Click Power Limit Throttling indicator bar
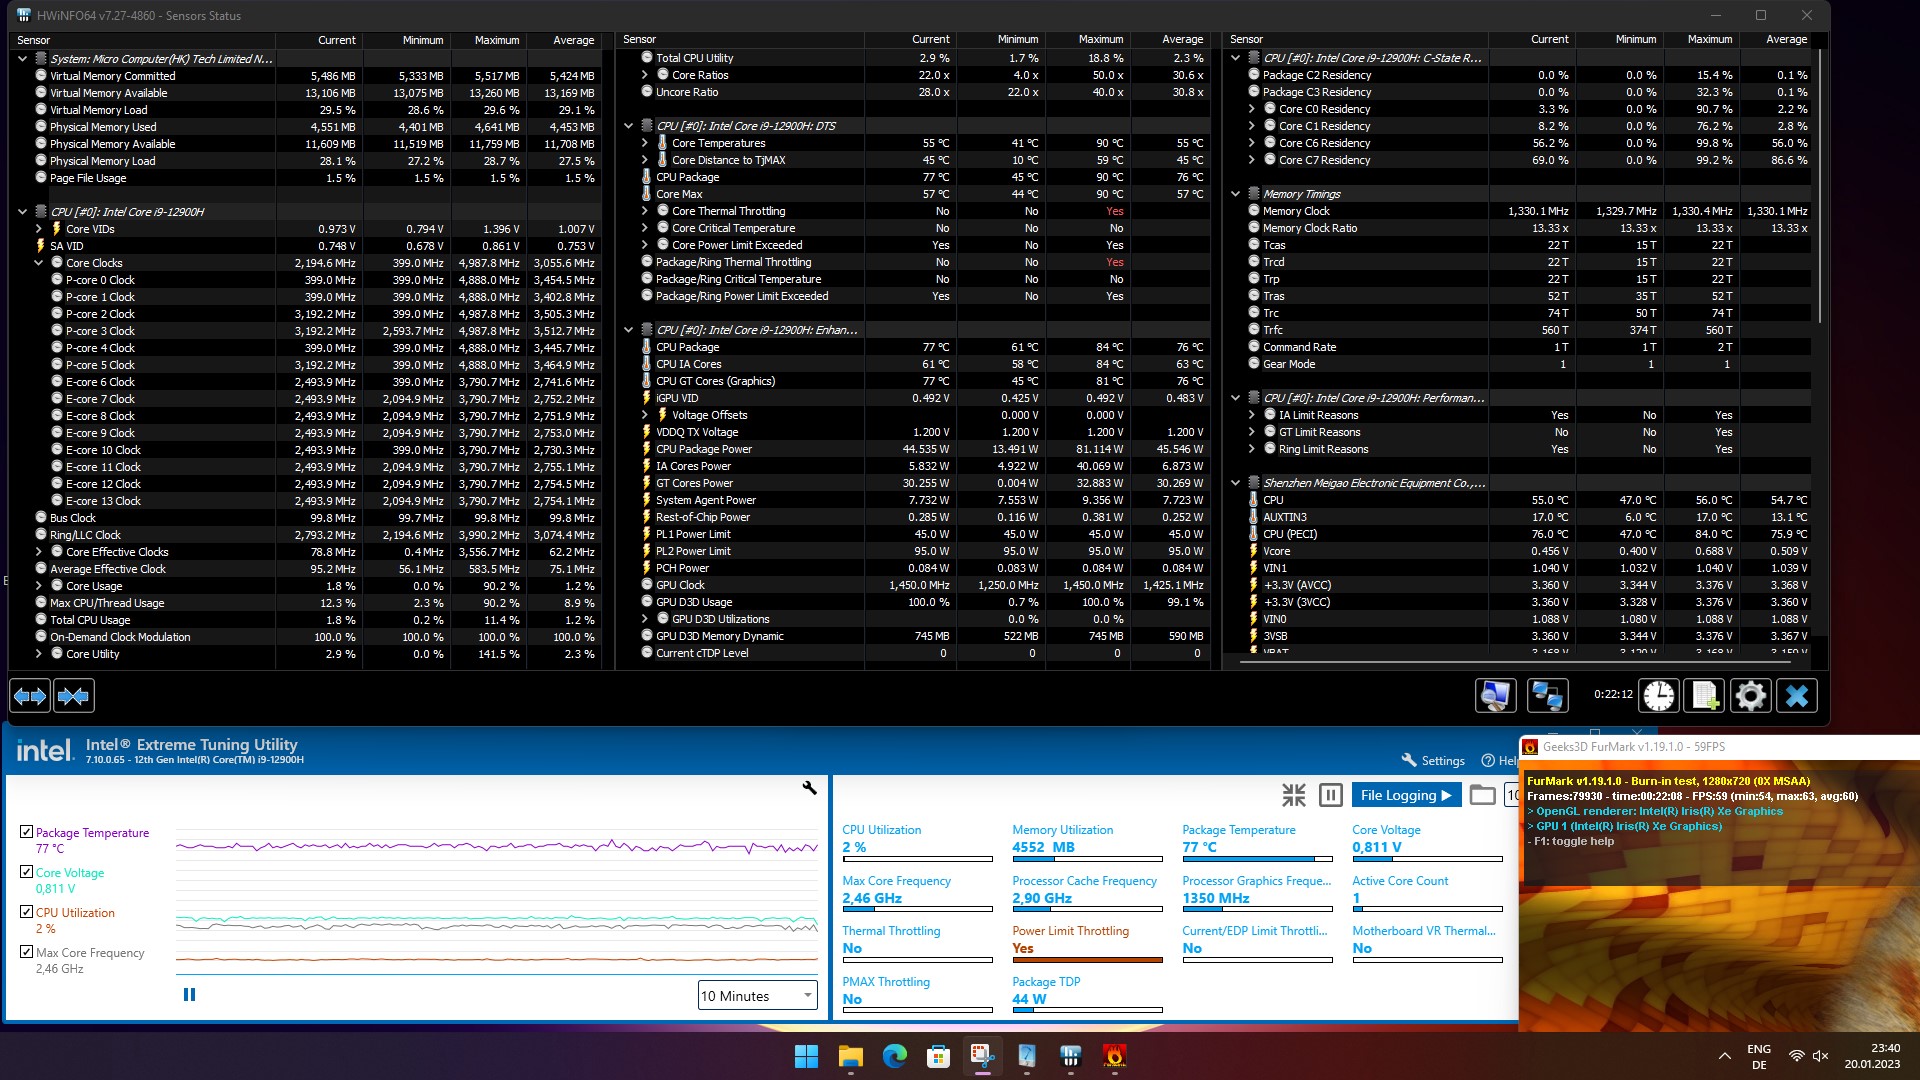Viewport: 1920px width, 1080px height. [x=1087, y=960]
